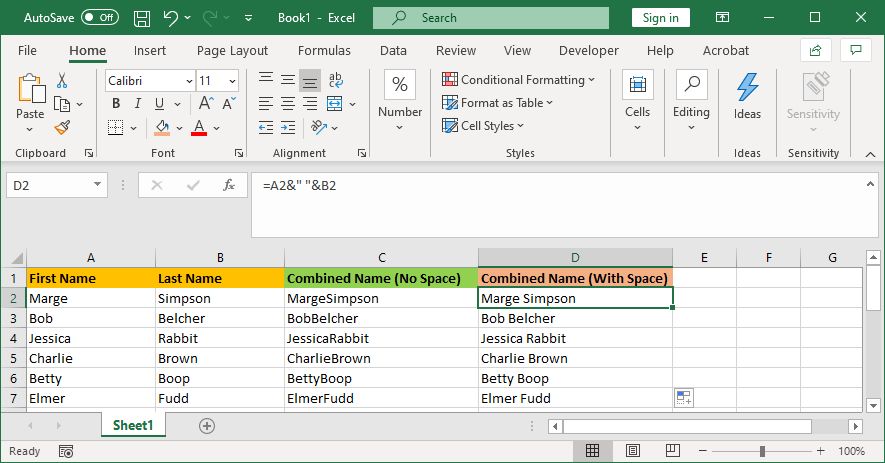885x463 pixels.
Task: Open Auto Fill Options icon near E7
Action: click(x=684, y=398)
